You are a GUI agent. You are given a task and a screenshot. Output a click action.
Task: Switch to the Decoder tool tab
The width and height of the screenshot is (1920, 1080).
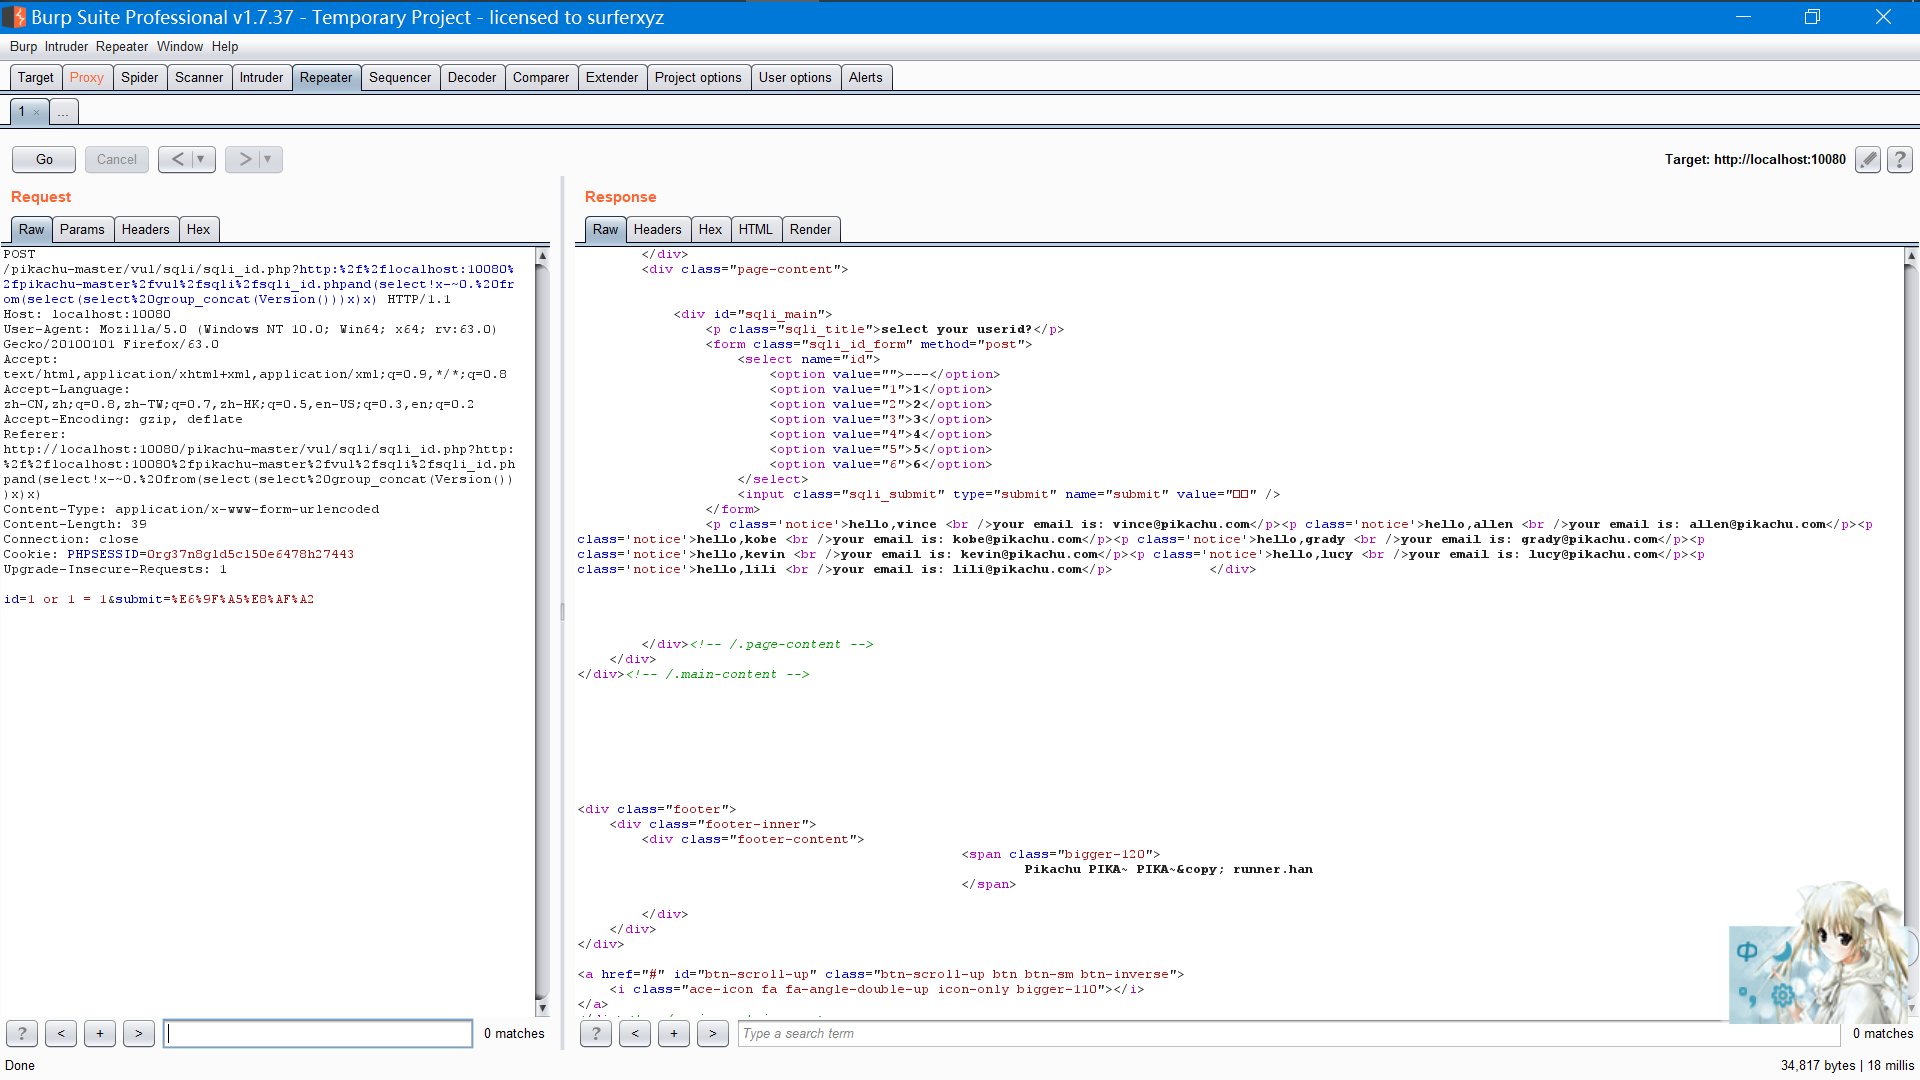point(471,77)
